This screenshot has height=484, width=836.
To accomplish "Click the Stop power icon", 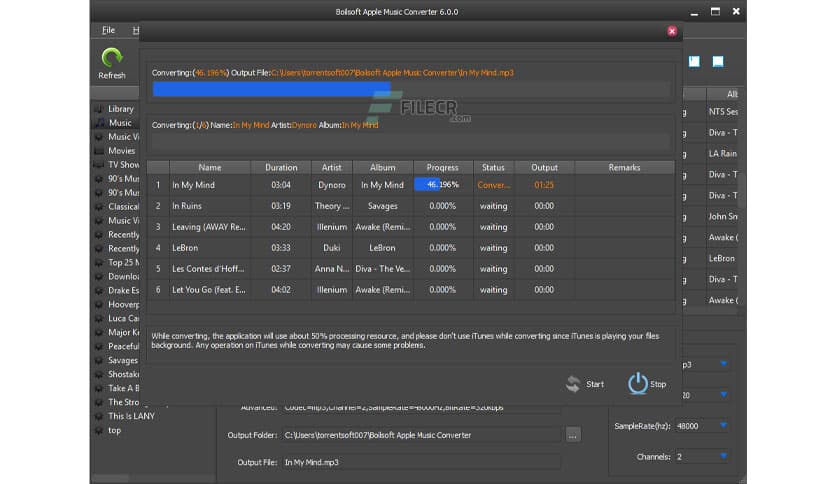I will [638, 384].
